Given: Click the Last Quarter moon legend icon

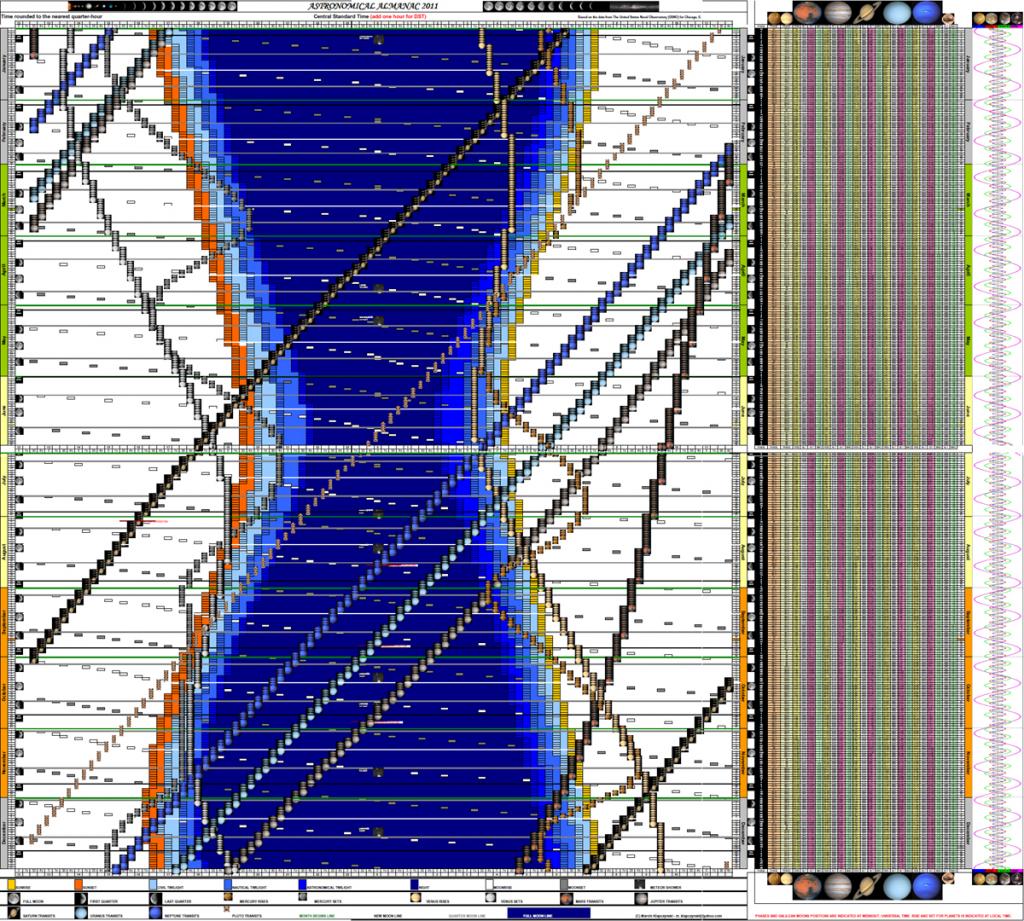Looking at the screenshot, I should (153, 899).
